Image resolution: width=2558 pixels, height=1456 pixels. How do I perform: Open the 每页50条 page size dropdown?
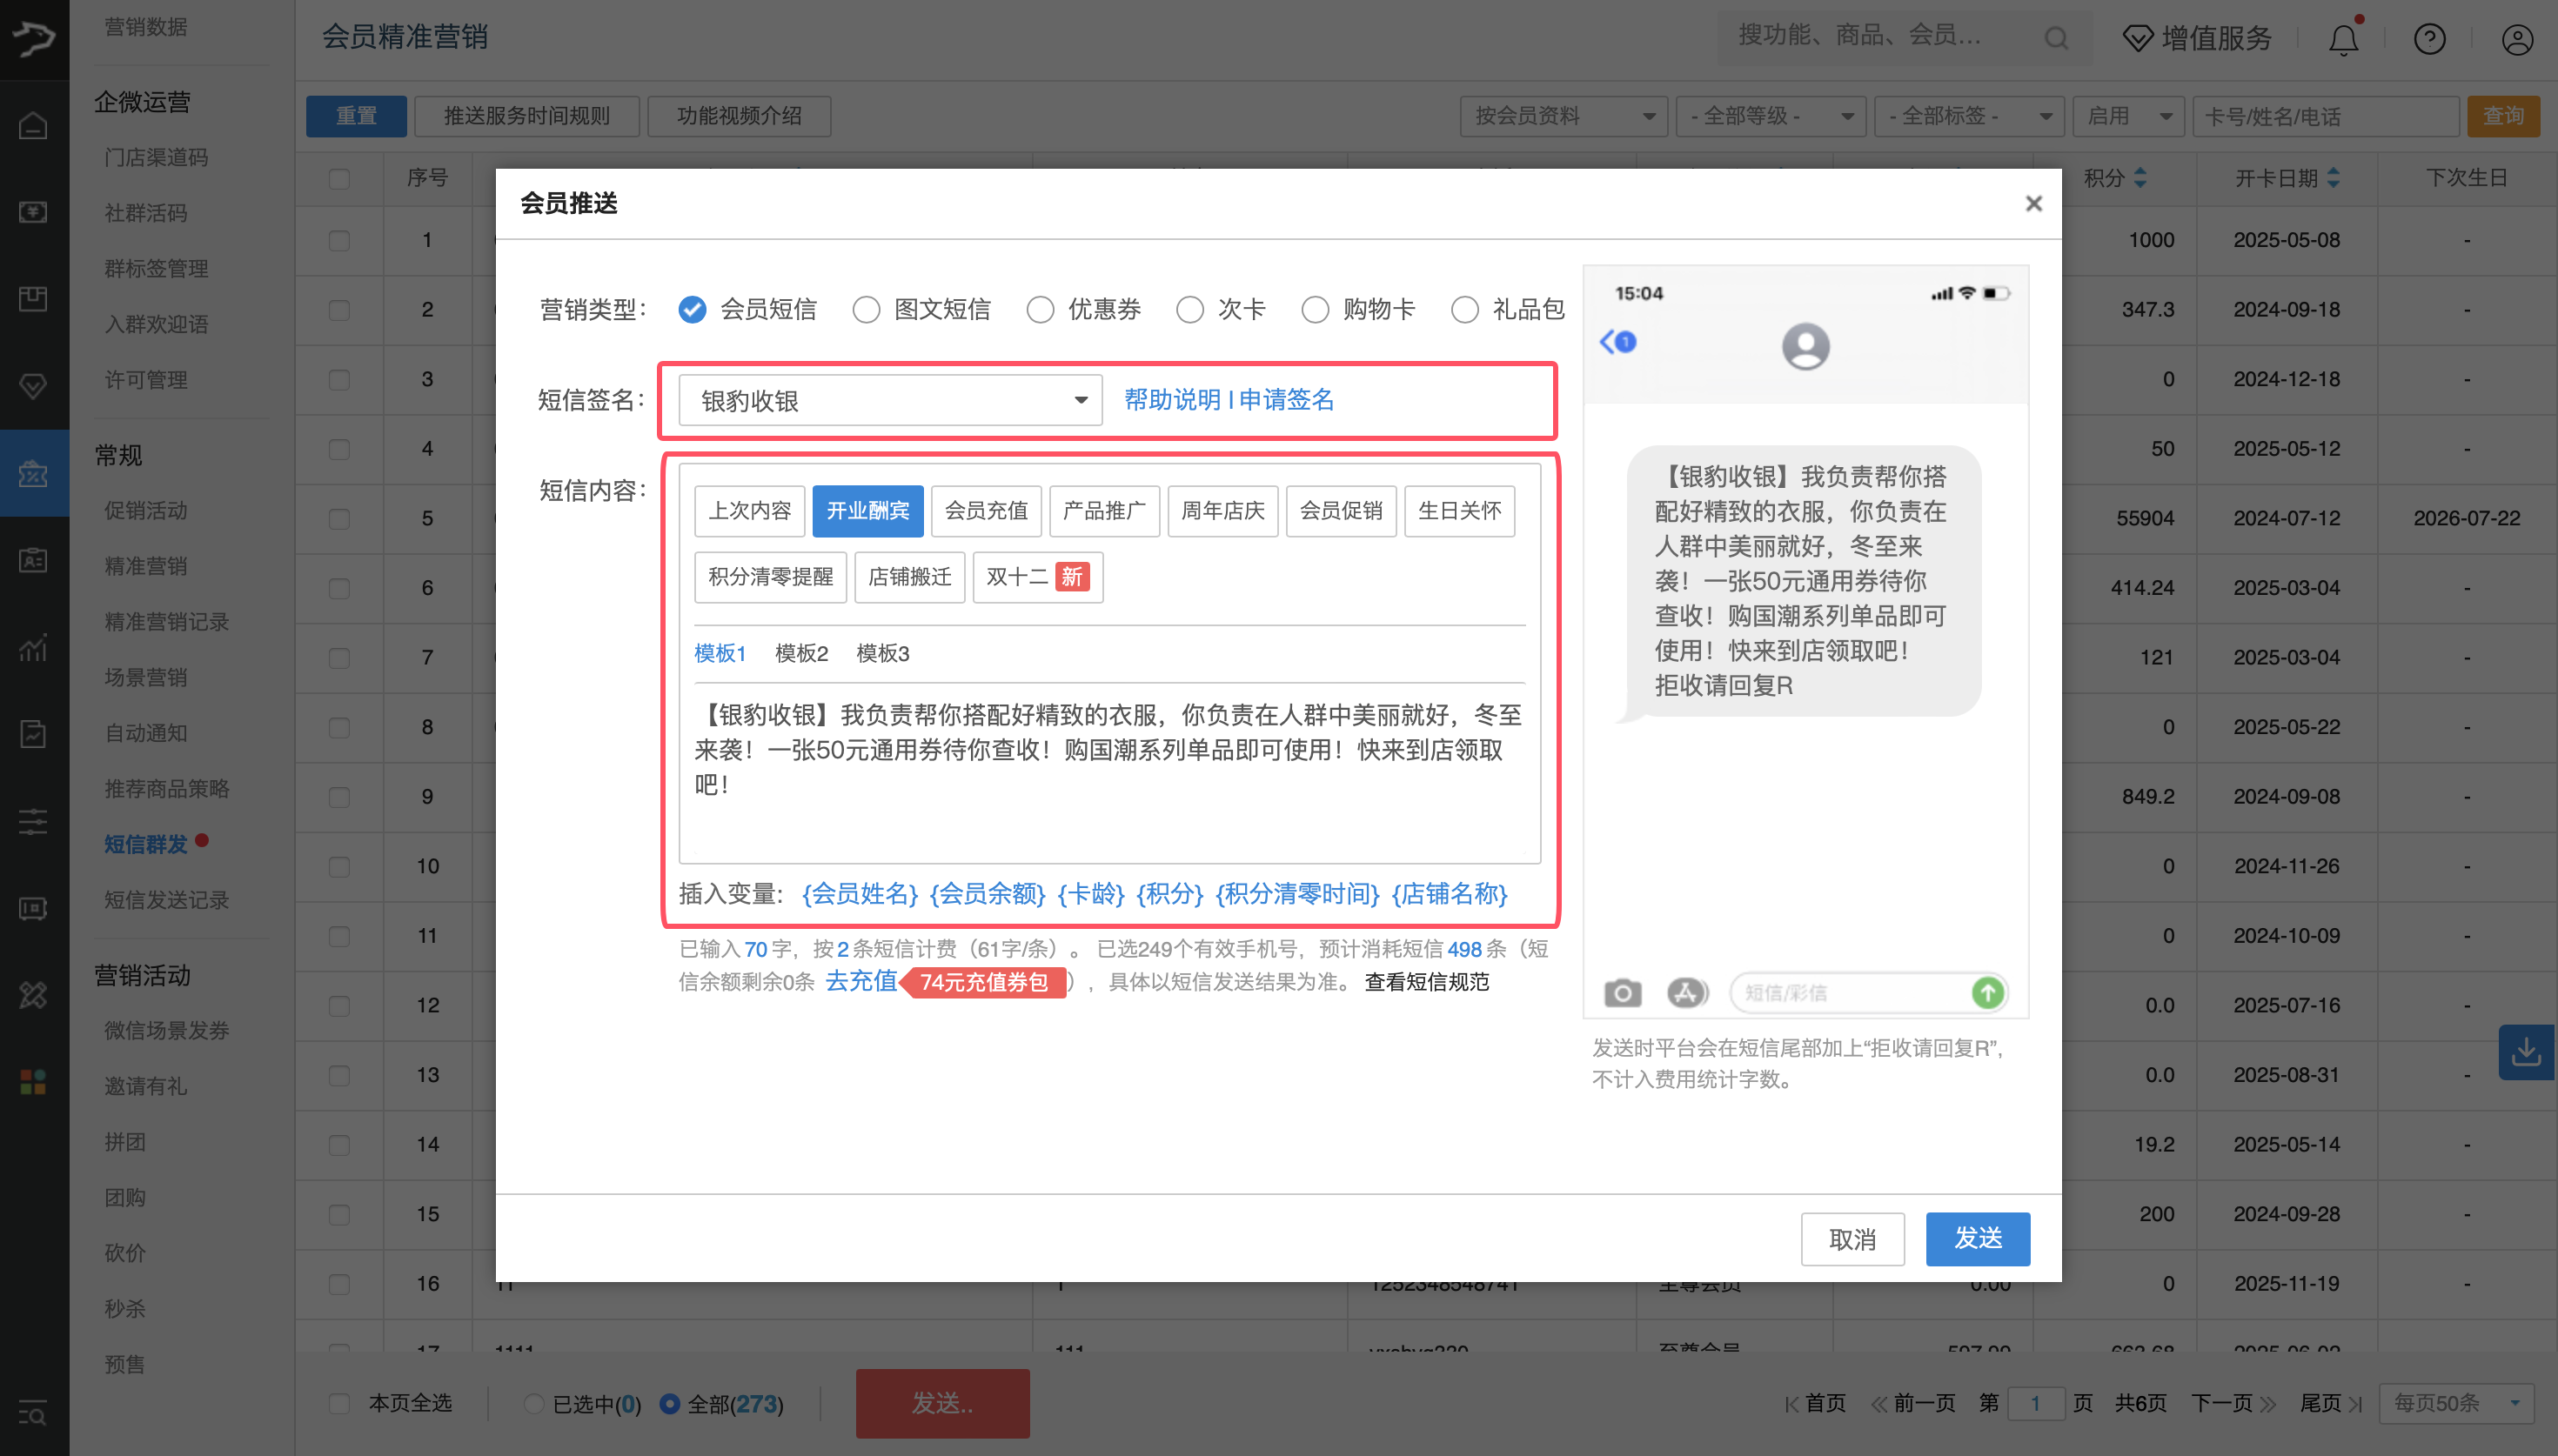(x=2456, y=1403)
